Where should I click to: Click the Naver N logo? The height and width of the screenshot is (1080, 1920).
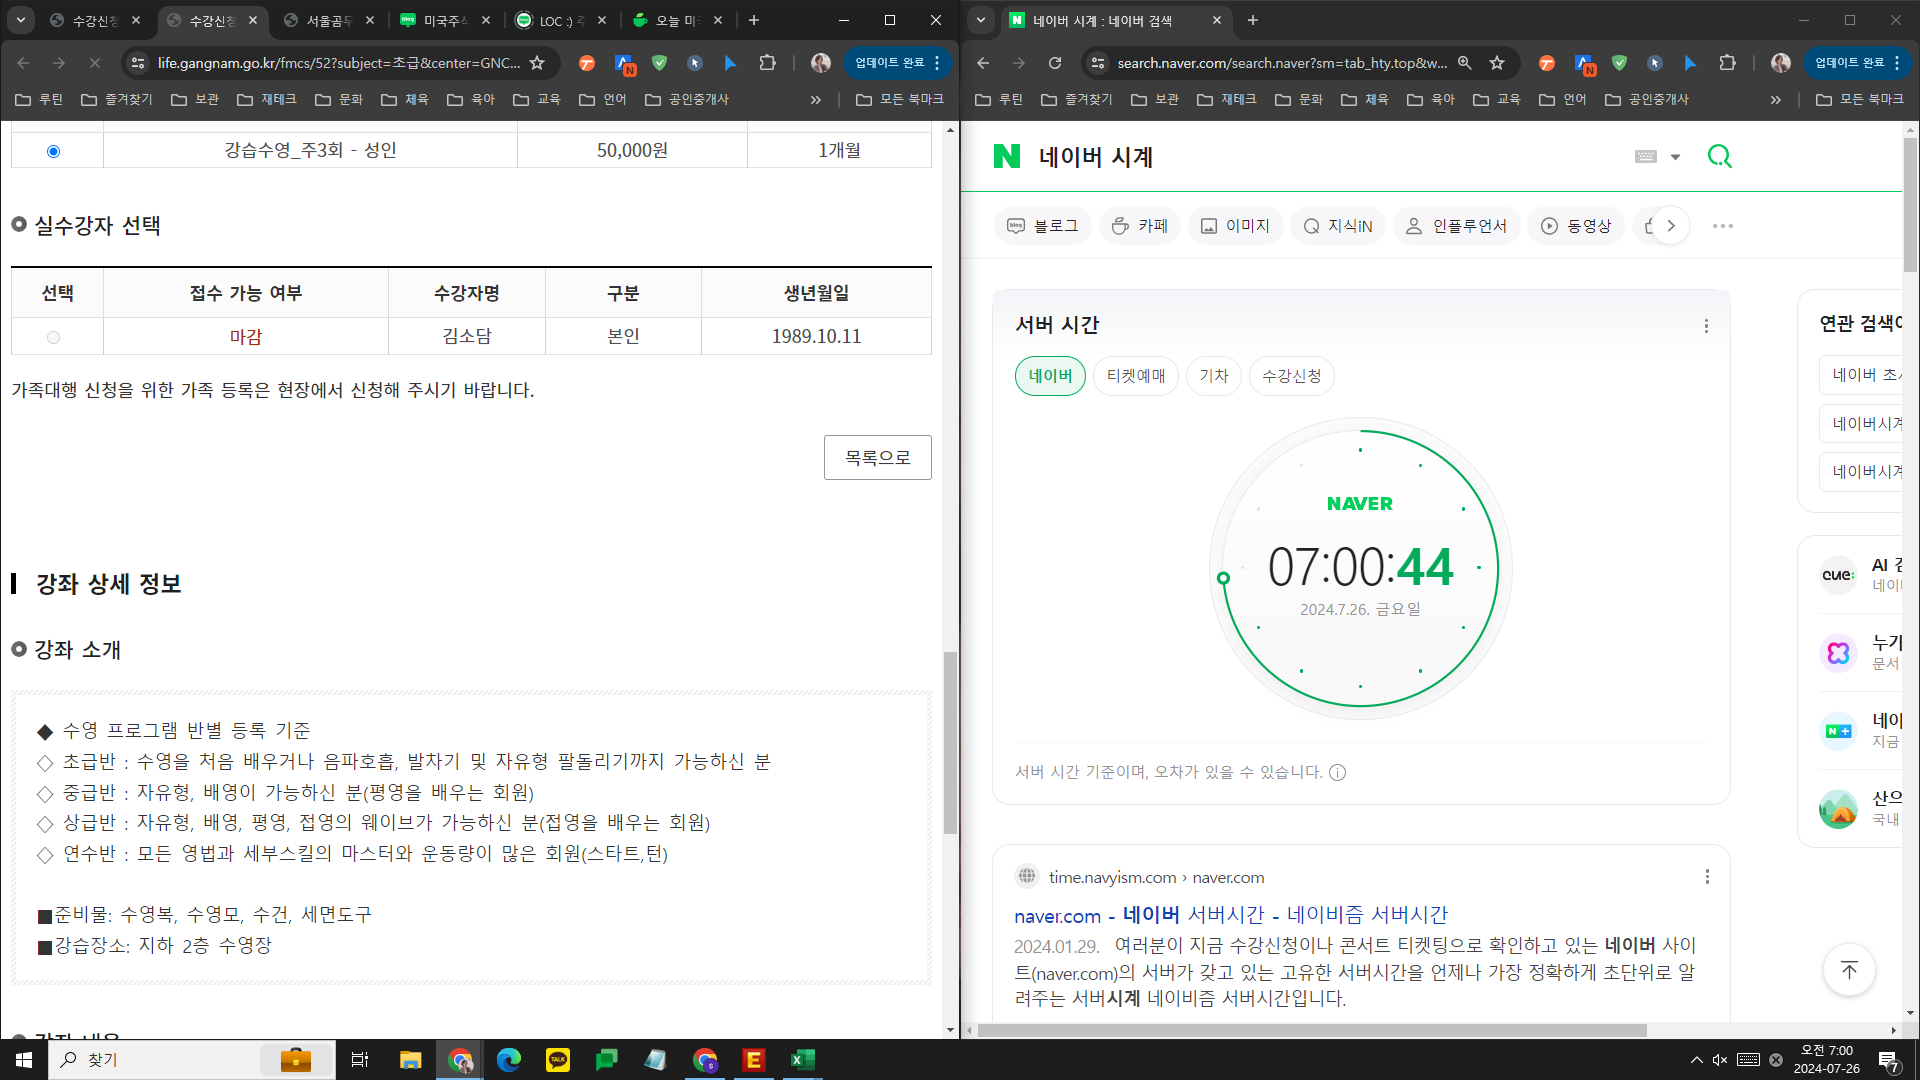[x=1007, y=156]
